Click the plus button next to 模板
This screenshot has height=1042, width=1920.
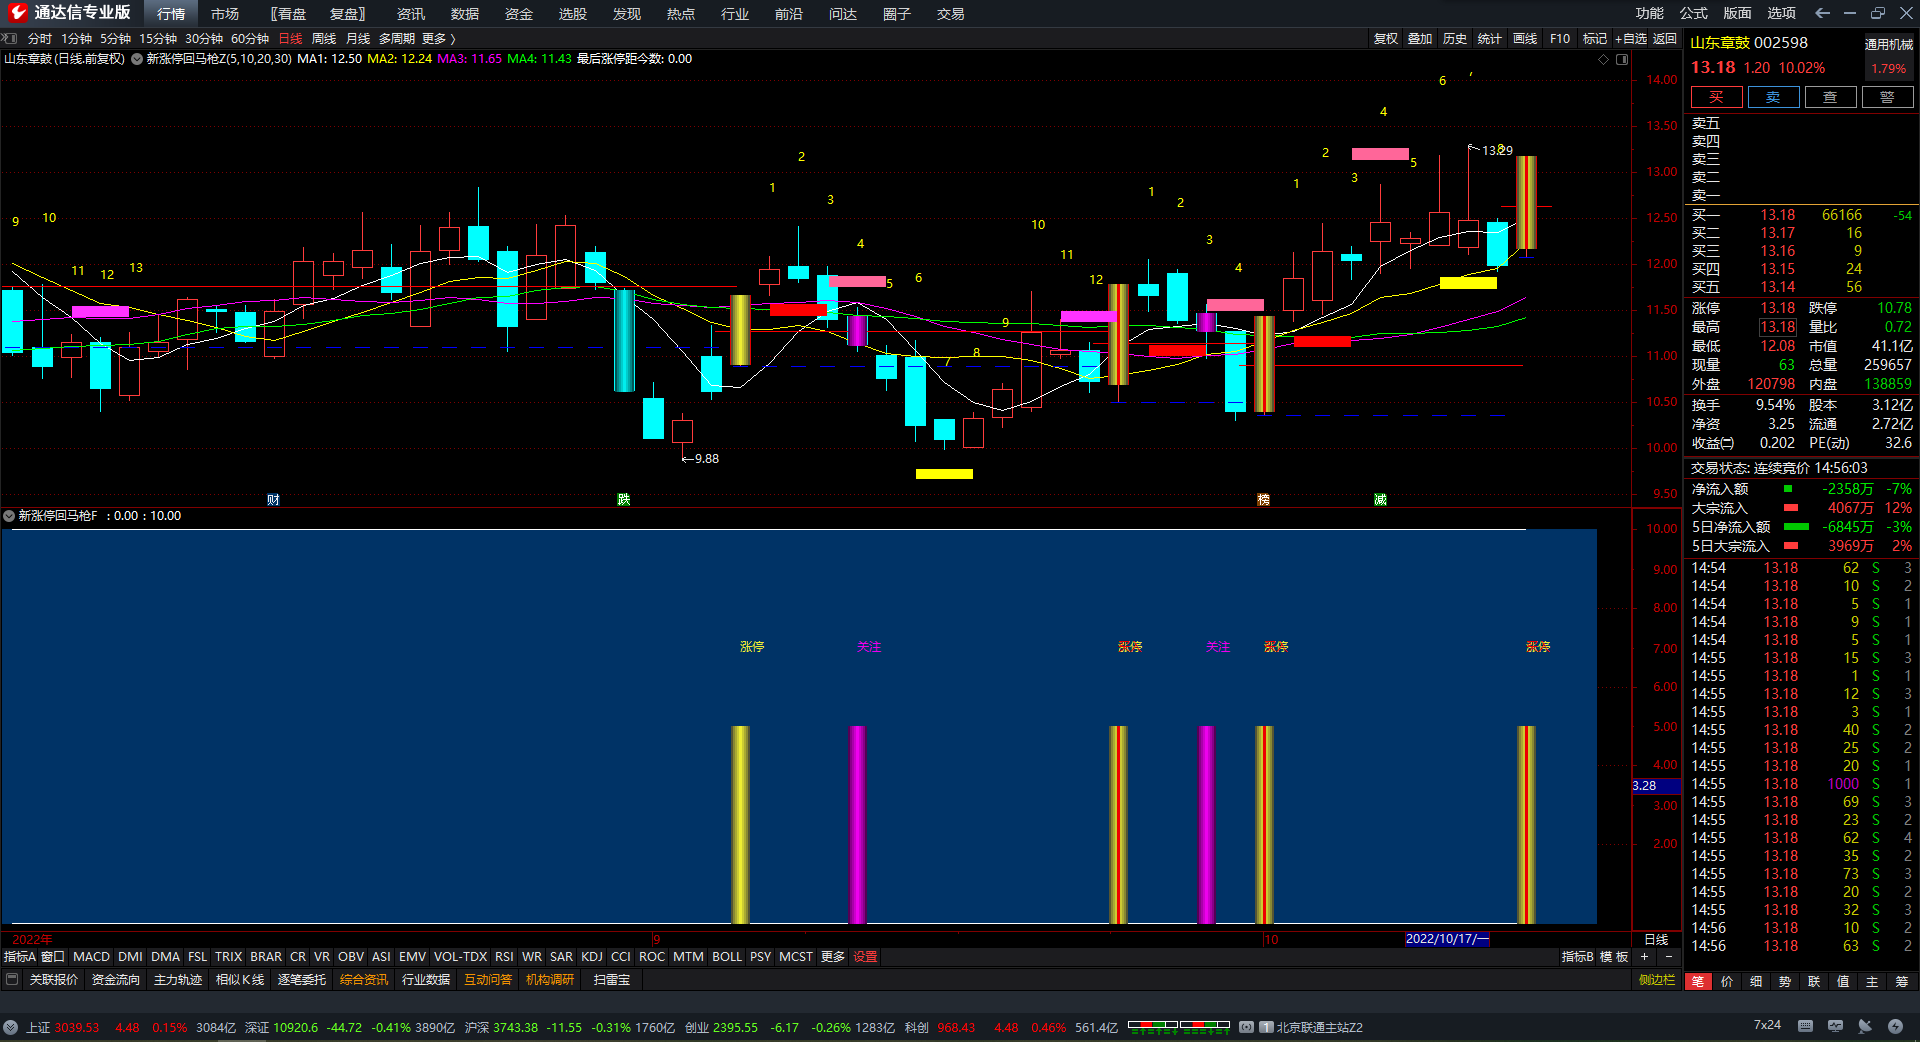pos(1644,957)
